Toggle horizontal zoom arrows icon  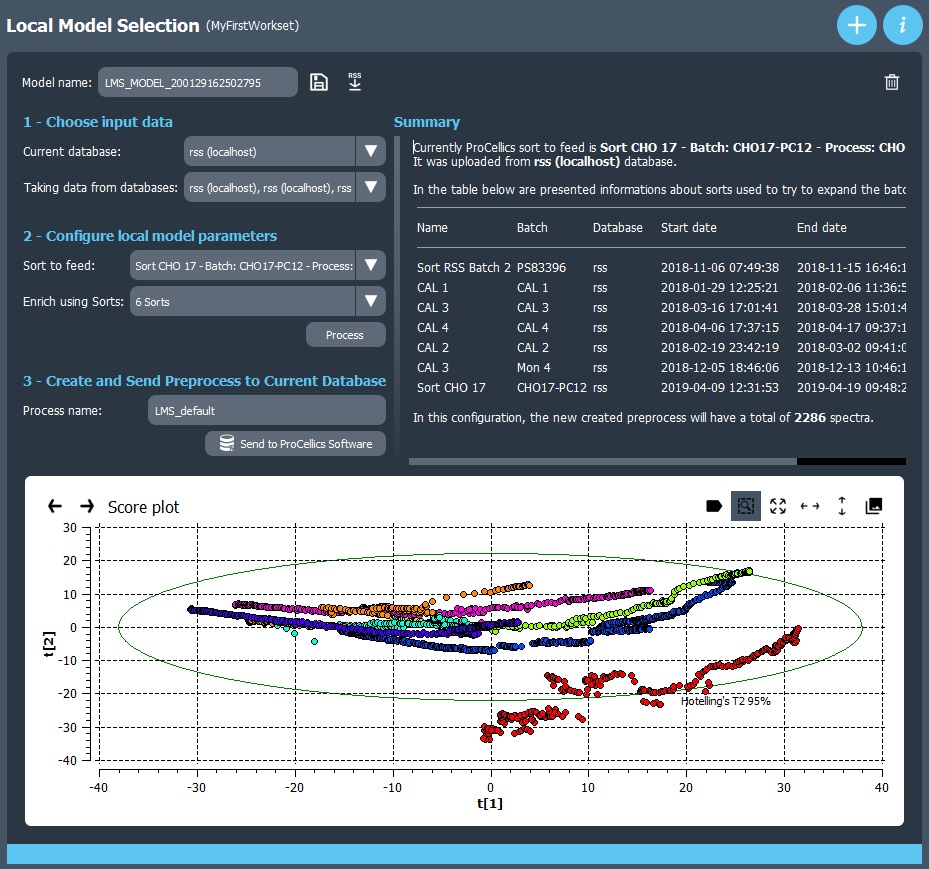[x=810, y=506]
